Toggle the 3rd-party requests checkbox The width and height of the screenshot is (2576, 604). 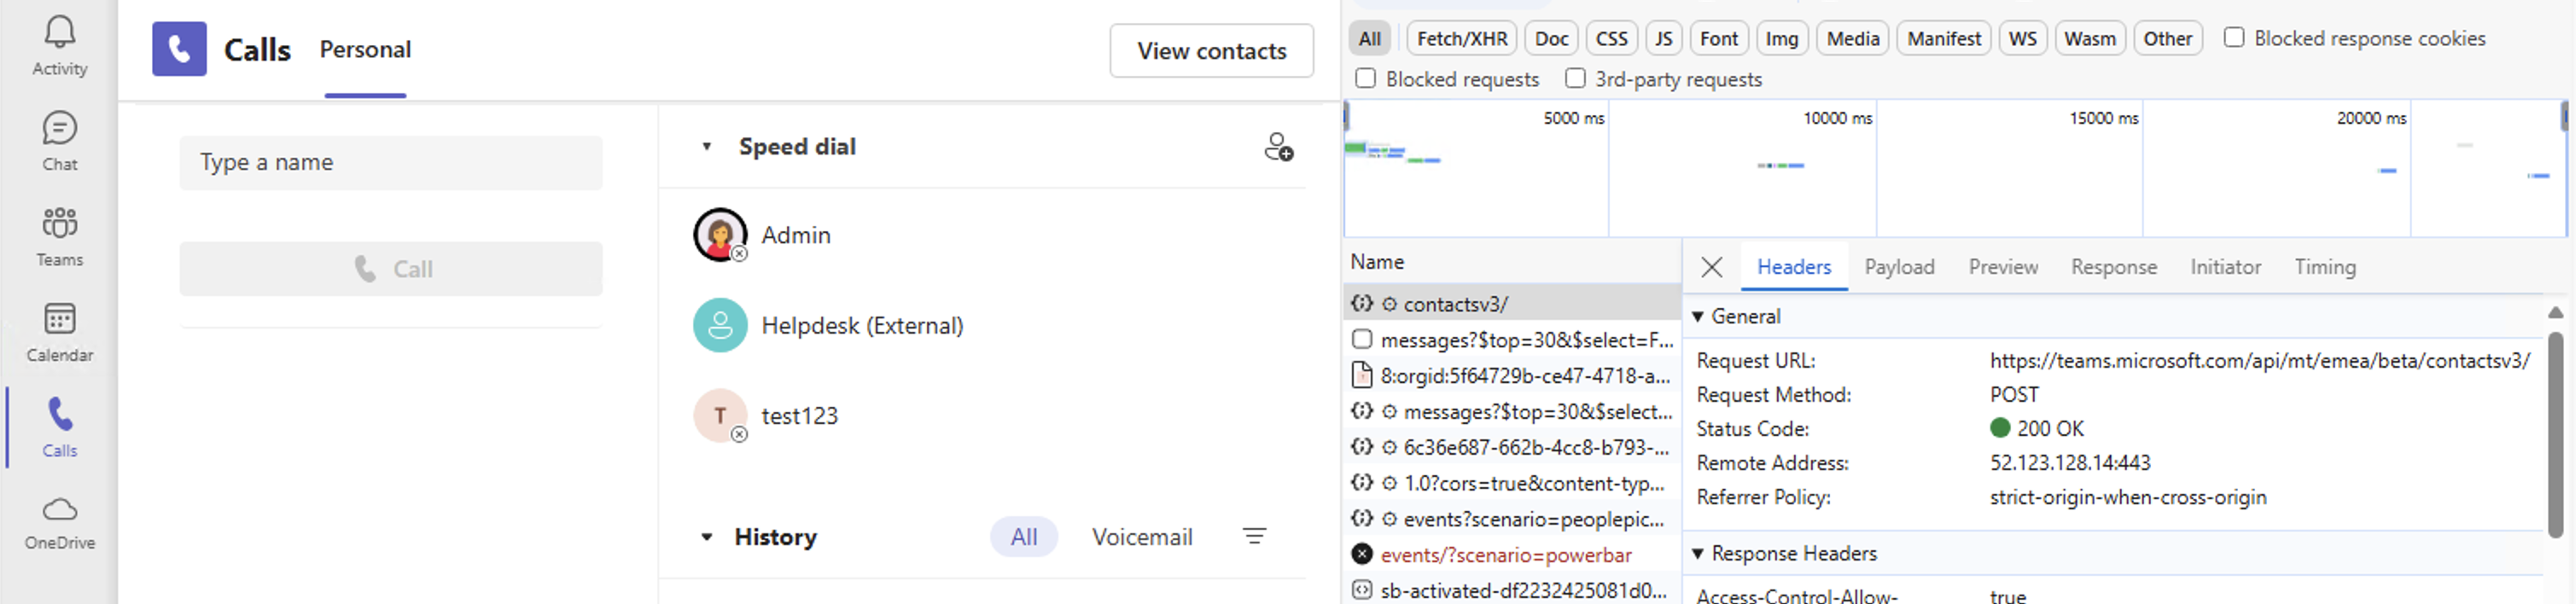(1575, 78)
